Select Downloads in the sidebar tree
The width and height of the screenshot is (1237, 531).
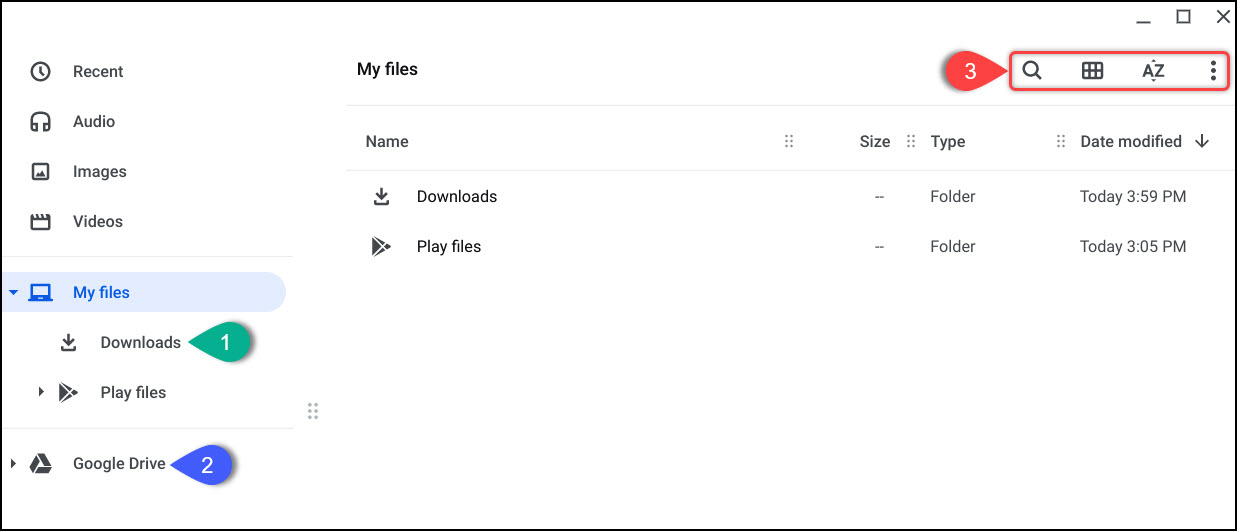click(140, 342)
